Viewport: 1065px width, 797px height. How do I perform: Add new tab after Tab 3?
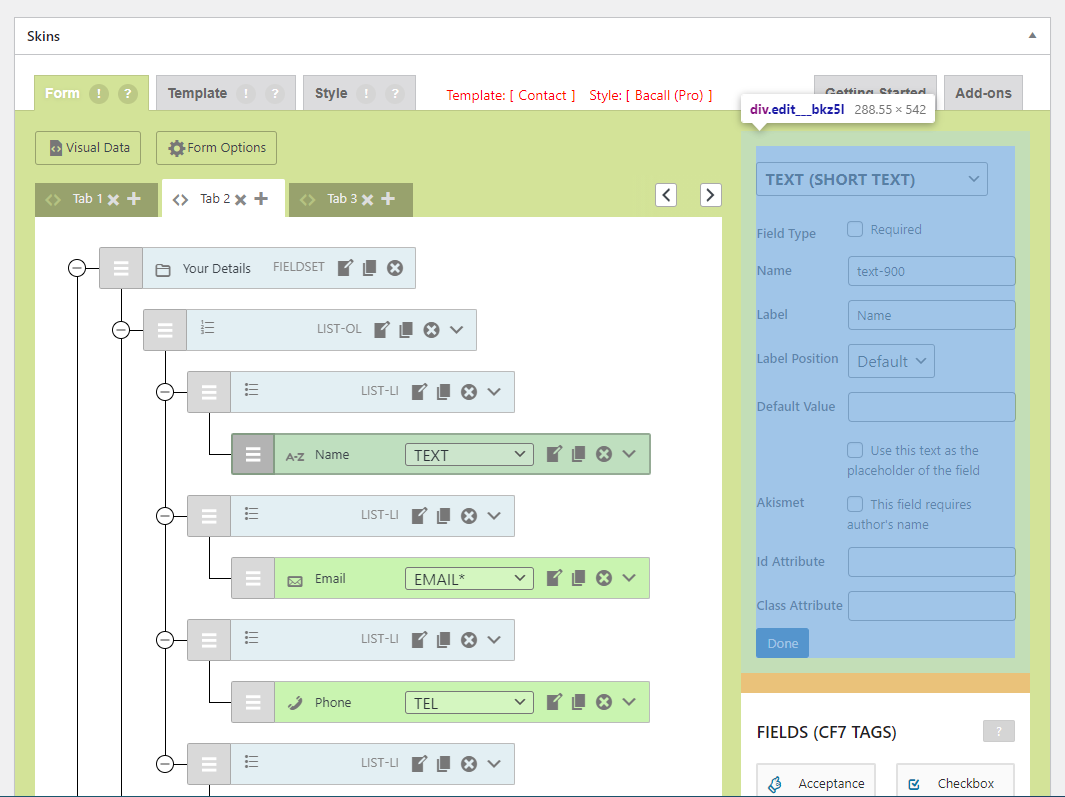coord(388,199)
